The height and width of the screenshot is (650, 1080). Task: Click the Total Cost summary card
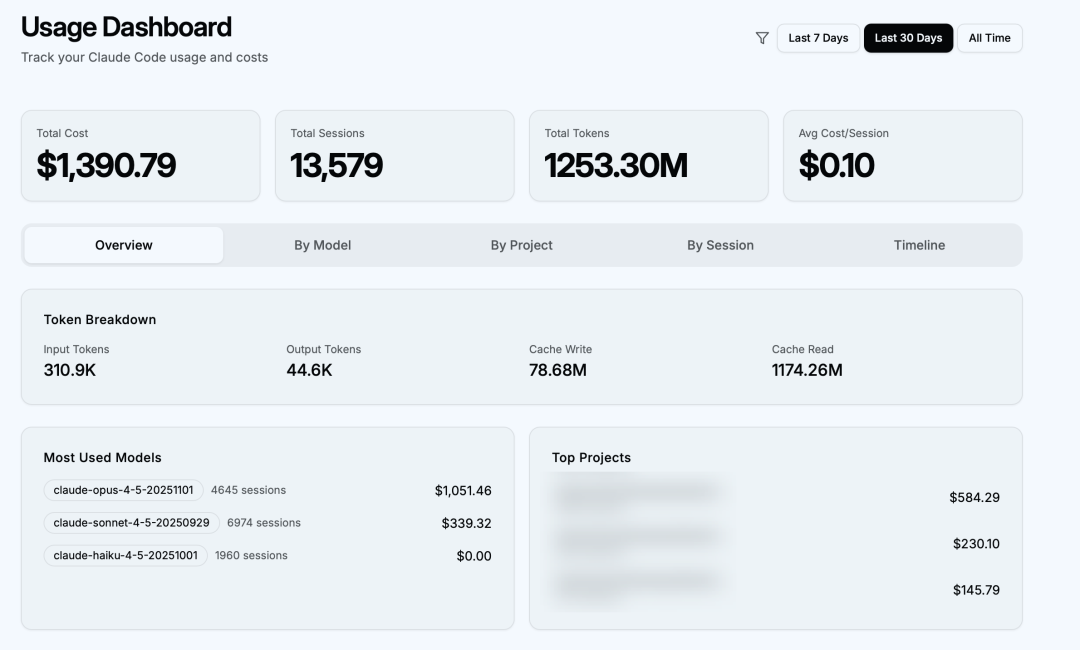(x=140, y=155)
